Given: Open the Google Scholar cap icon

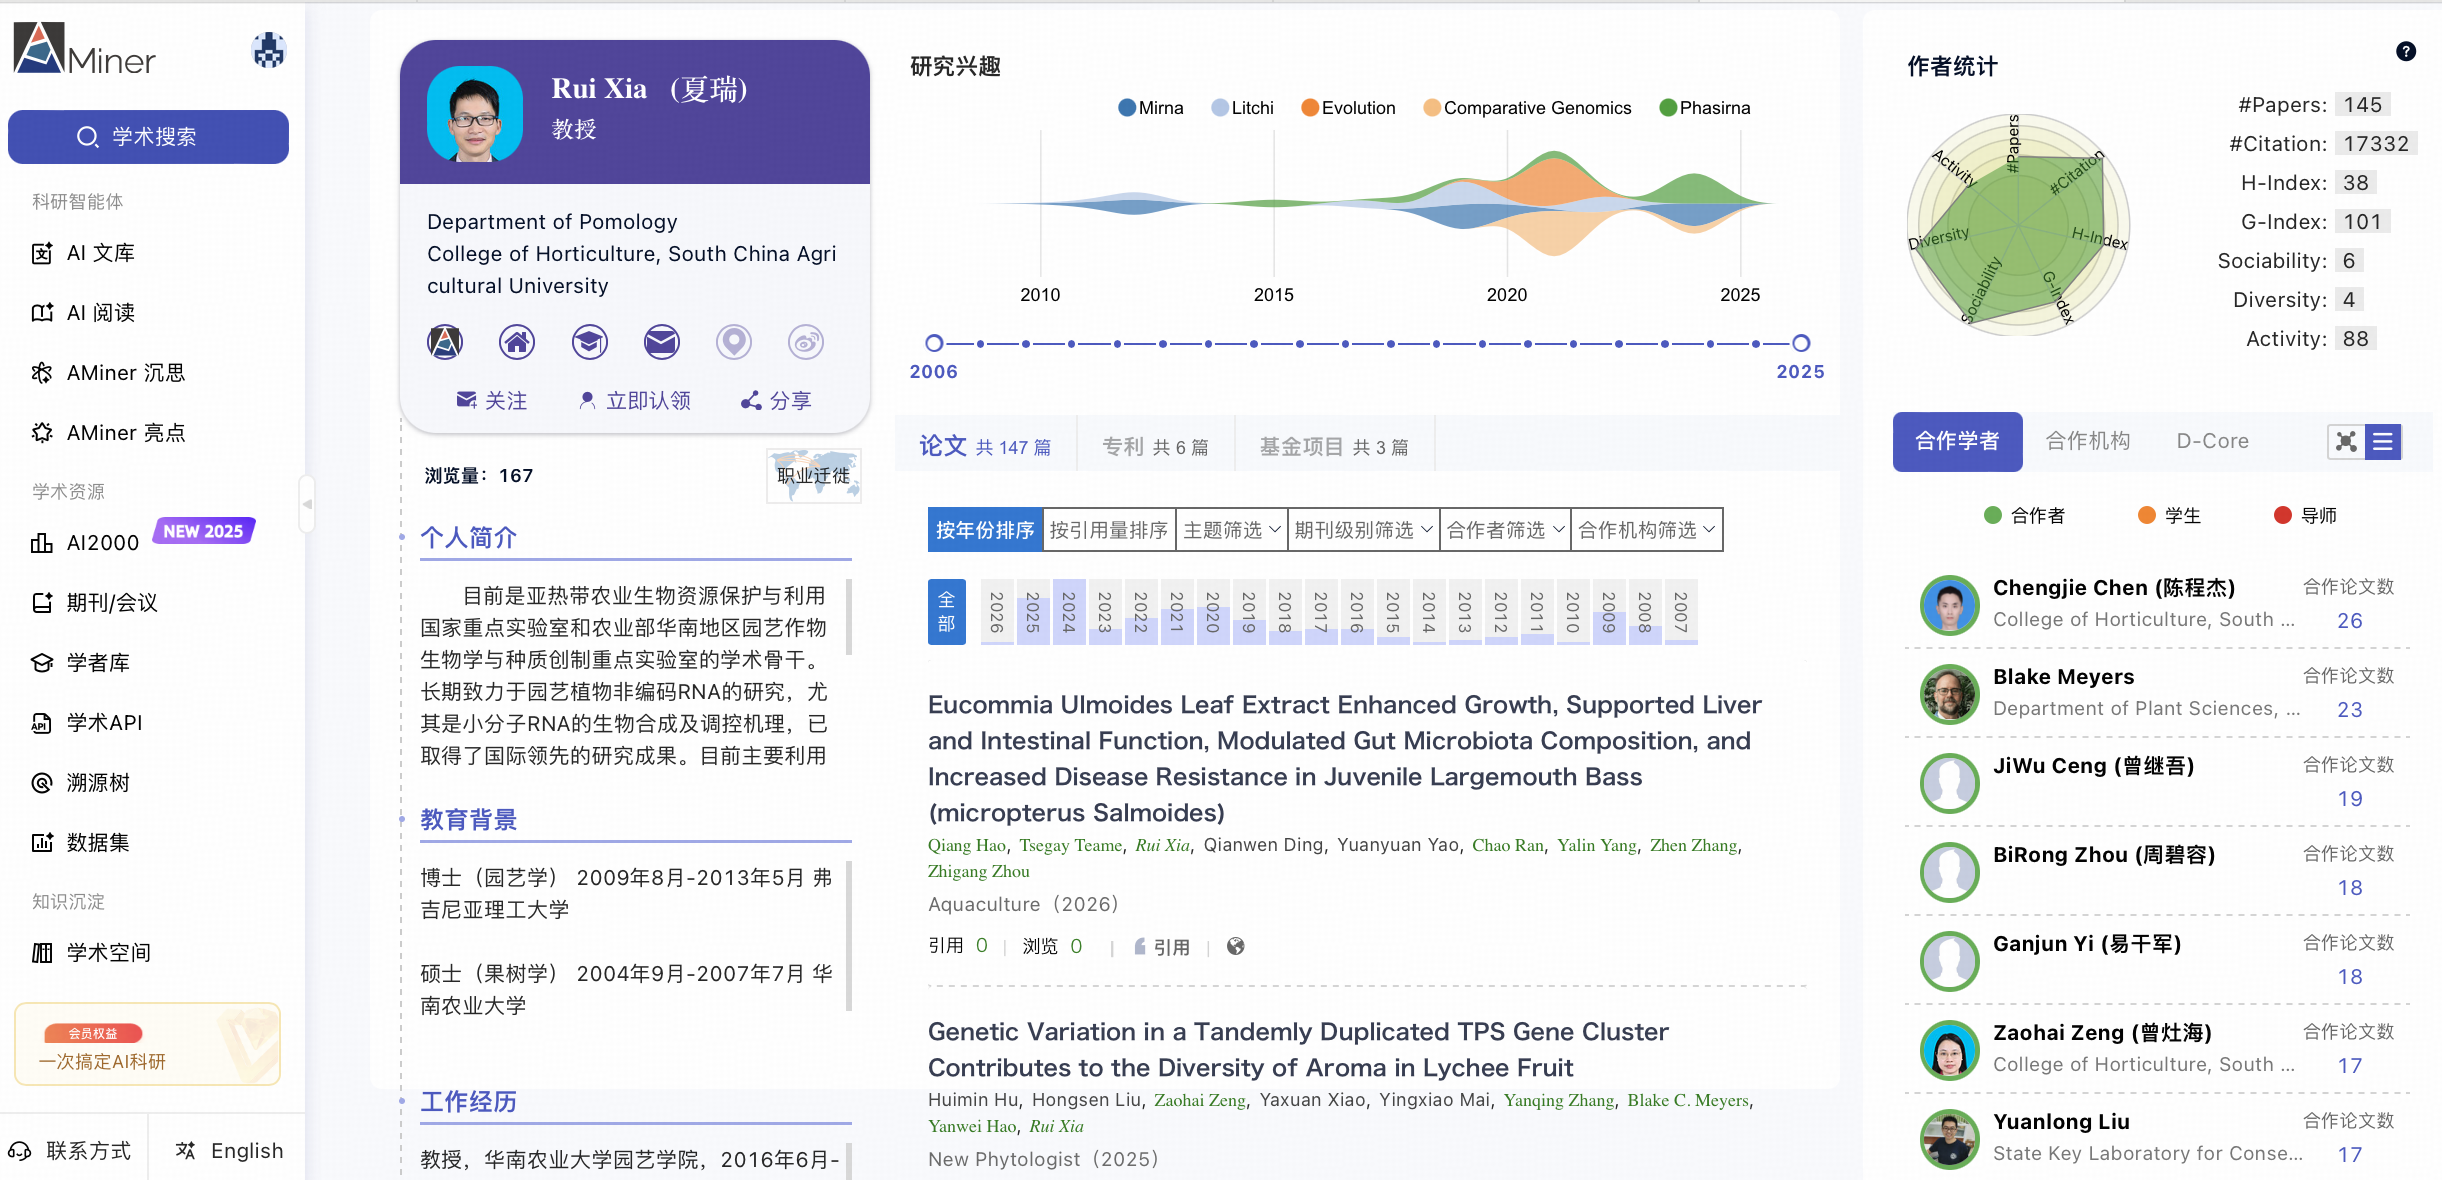Looking at the screenshot, I should coord(589,343).
